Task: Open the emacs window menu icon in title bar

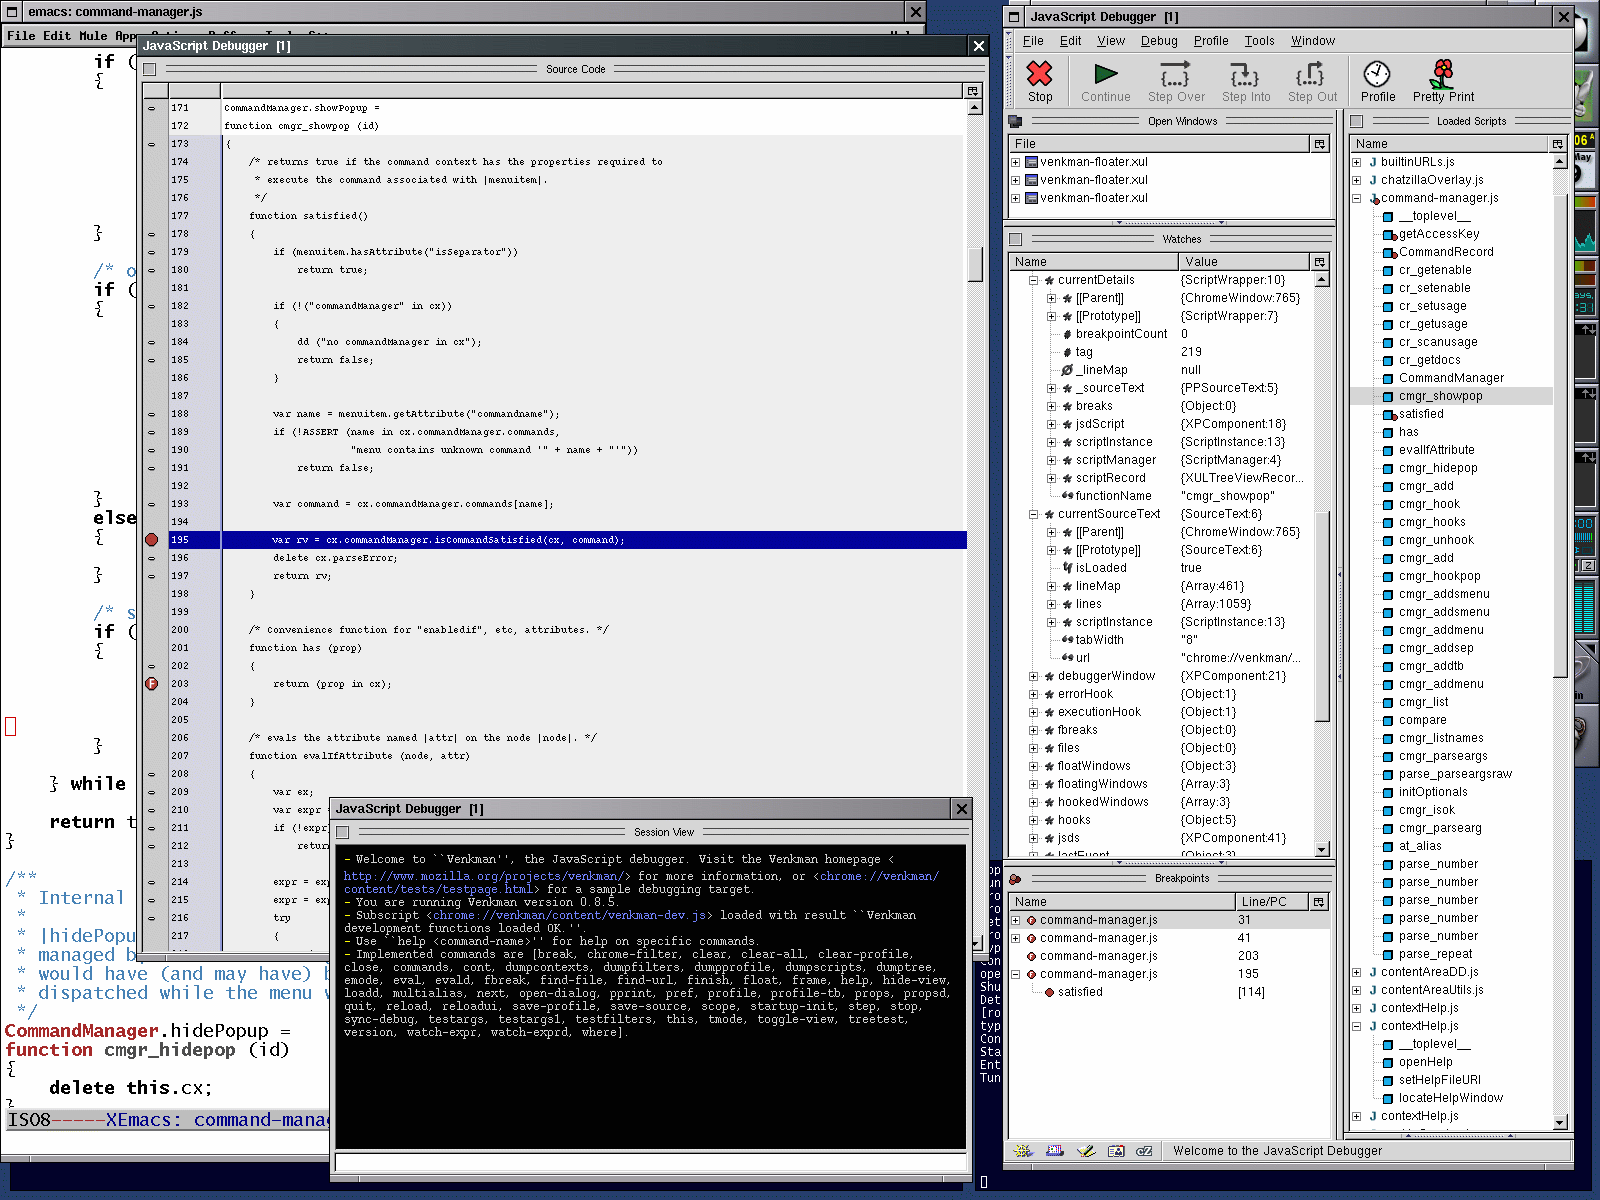Action: (x=12, y=12)
